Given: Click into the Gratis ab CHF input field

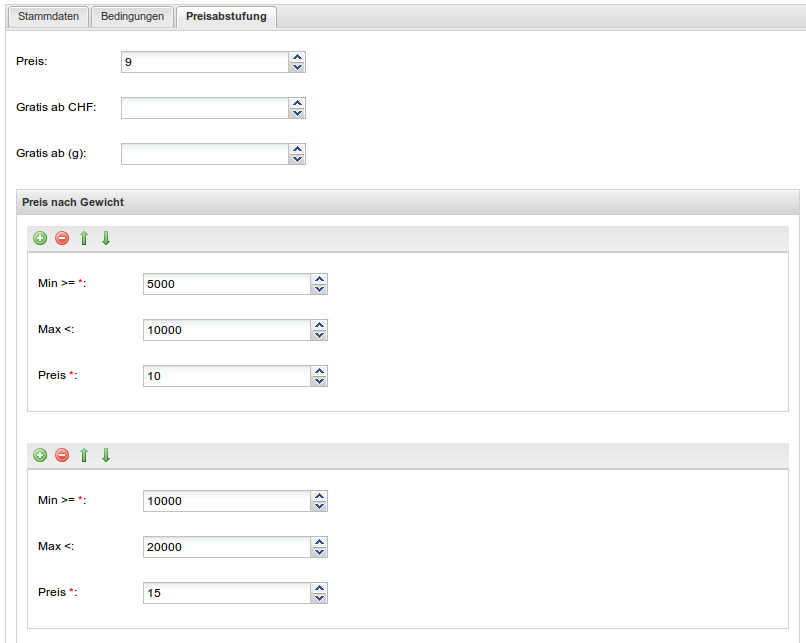Looking at the screenshot, I should tap(205, 108).
